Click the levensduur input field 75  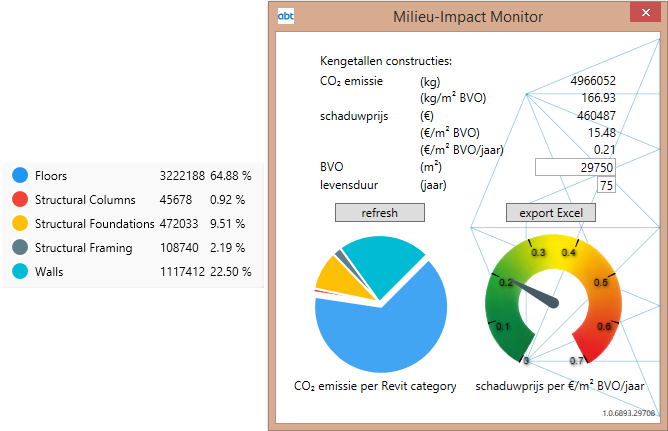pos(606,185)
